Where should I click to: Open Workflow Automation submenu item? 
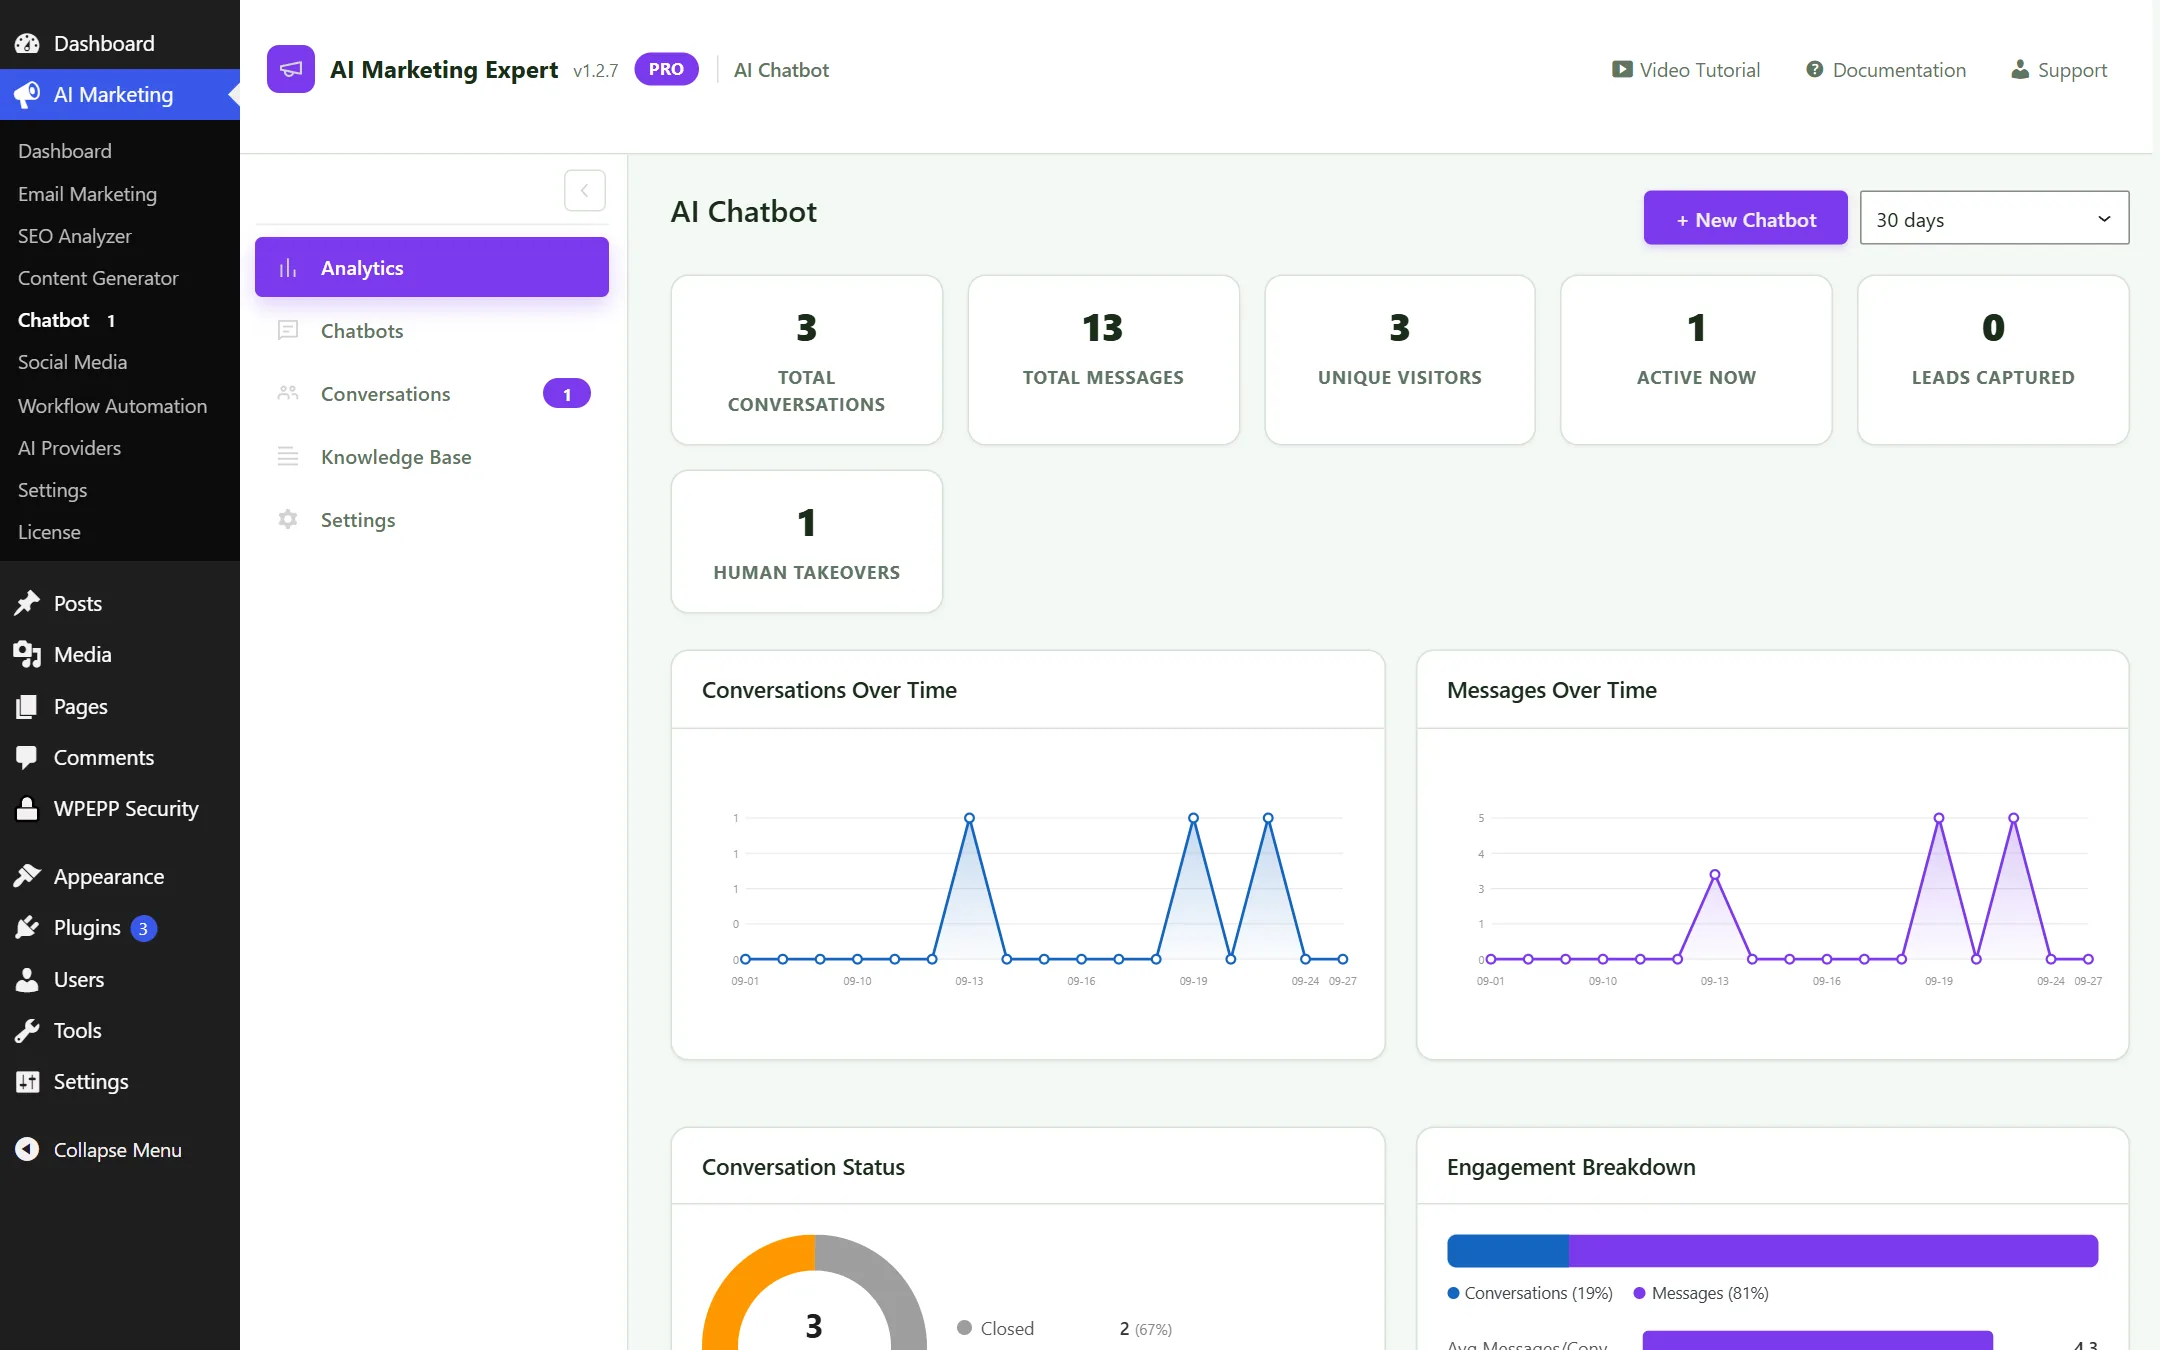(x=112, y=405)
